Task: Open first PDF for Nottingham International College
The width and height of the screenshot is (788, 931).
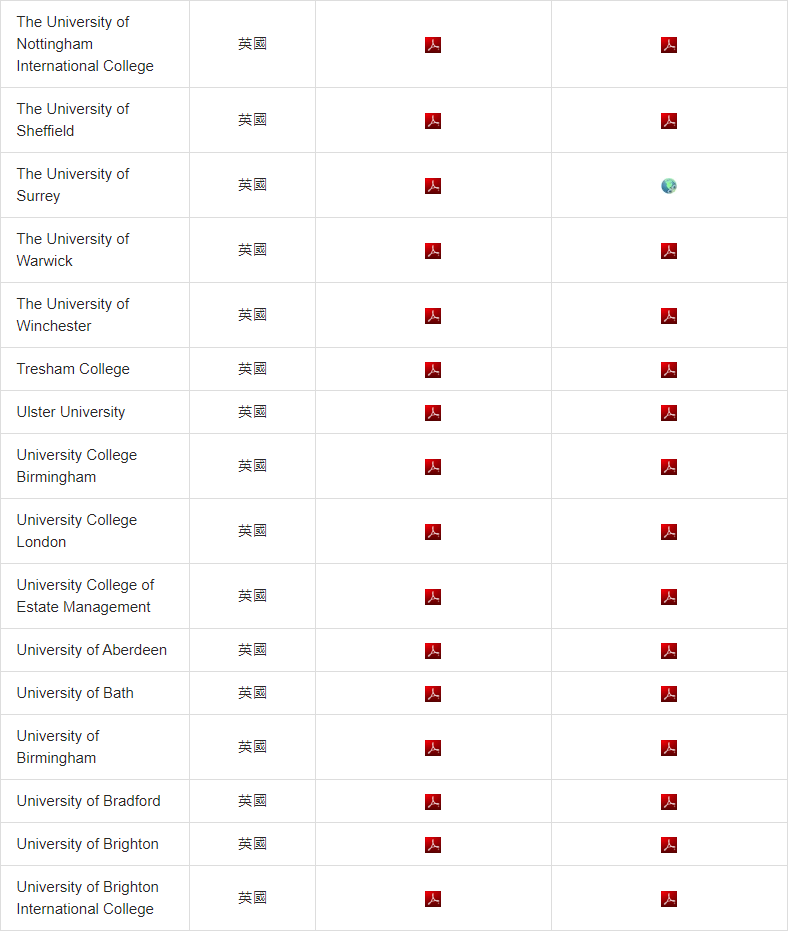Action: [x=433, y=45]
